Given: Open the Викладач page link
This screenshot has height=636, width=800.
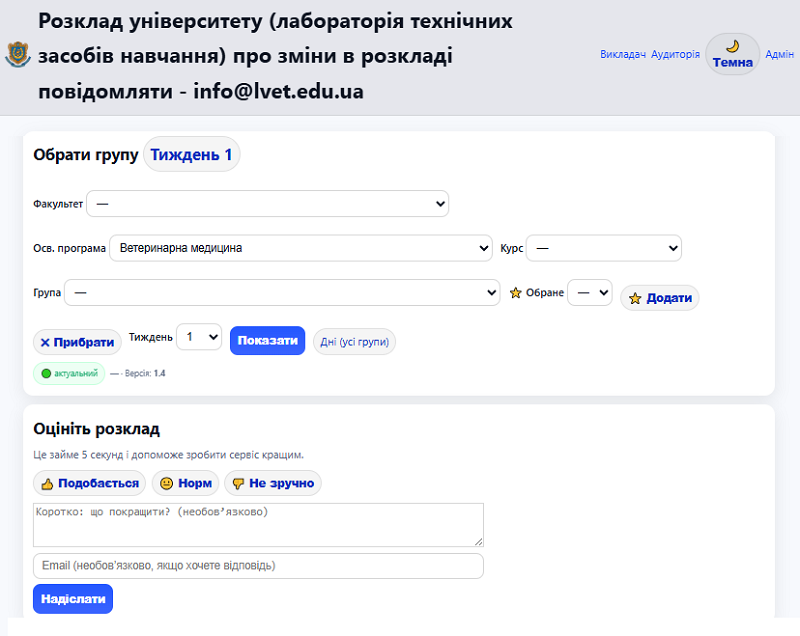Looking at the screenshot, I should point(622,55).
